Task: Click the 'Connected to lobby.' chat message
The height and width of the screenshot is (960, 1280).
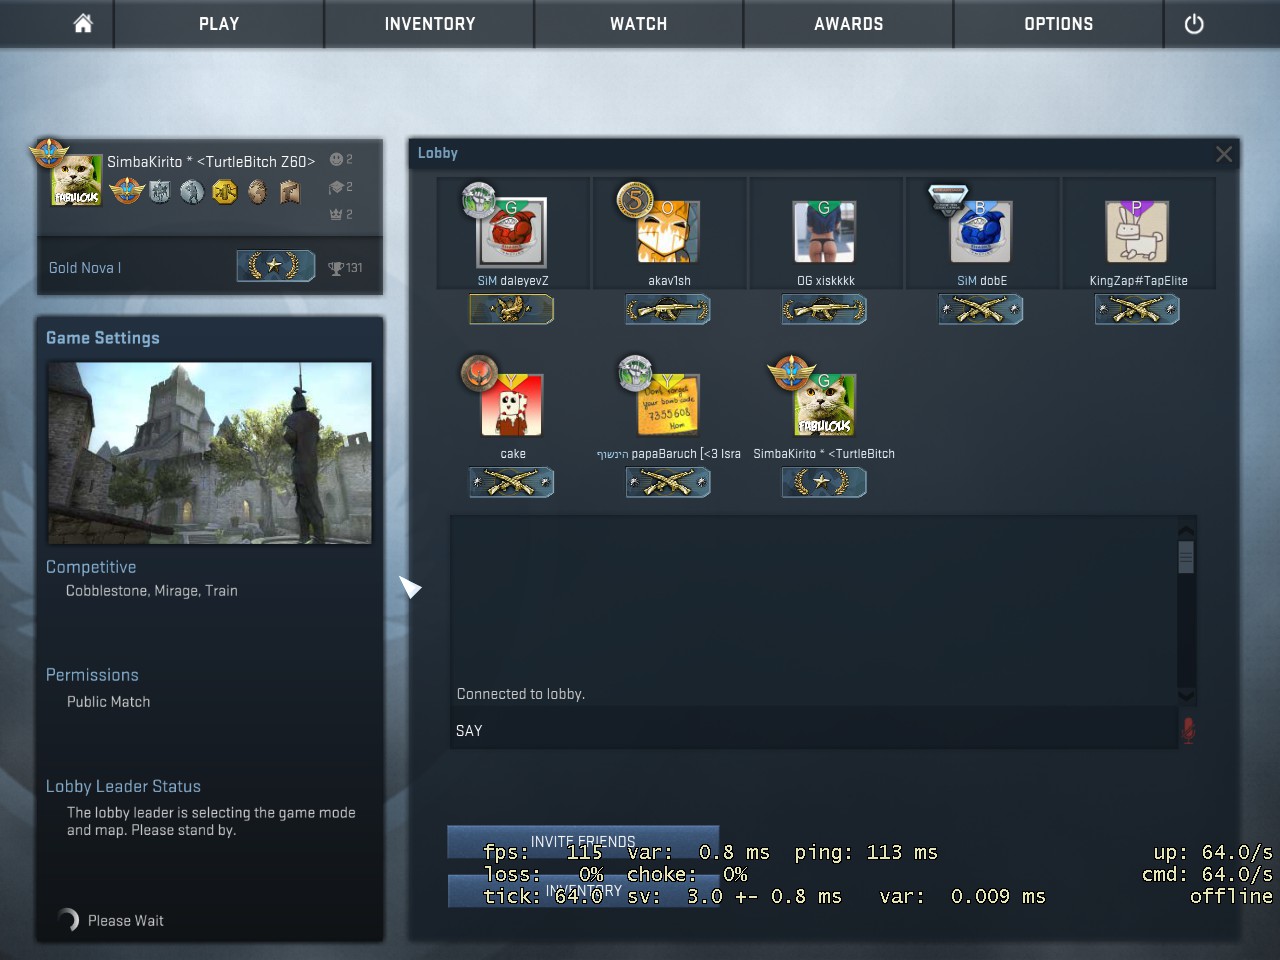Action: click(x=521, y=694)
